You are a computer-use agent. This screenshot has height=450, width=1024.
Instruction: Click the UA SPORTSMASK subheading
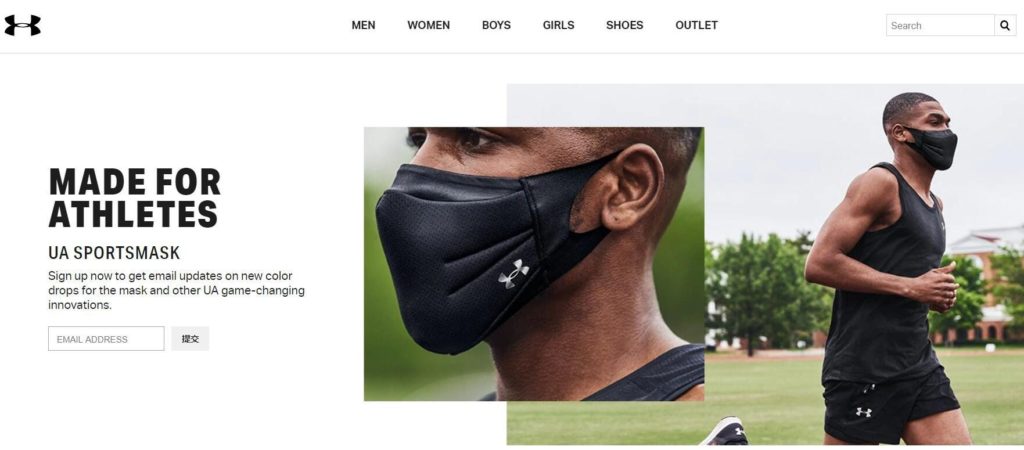click(x=114, y=253)
